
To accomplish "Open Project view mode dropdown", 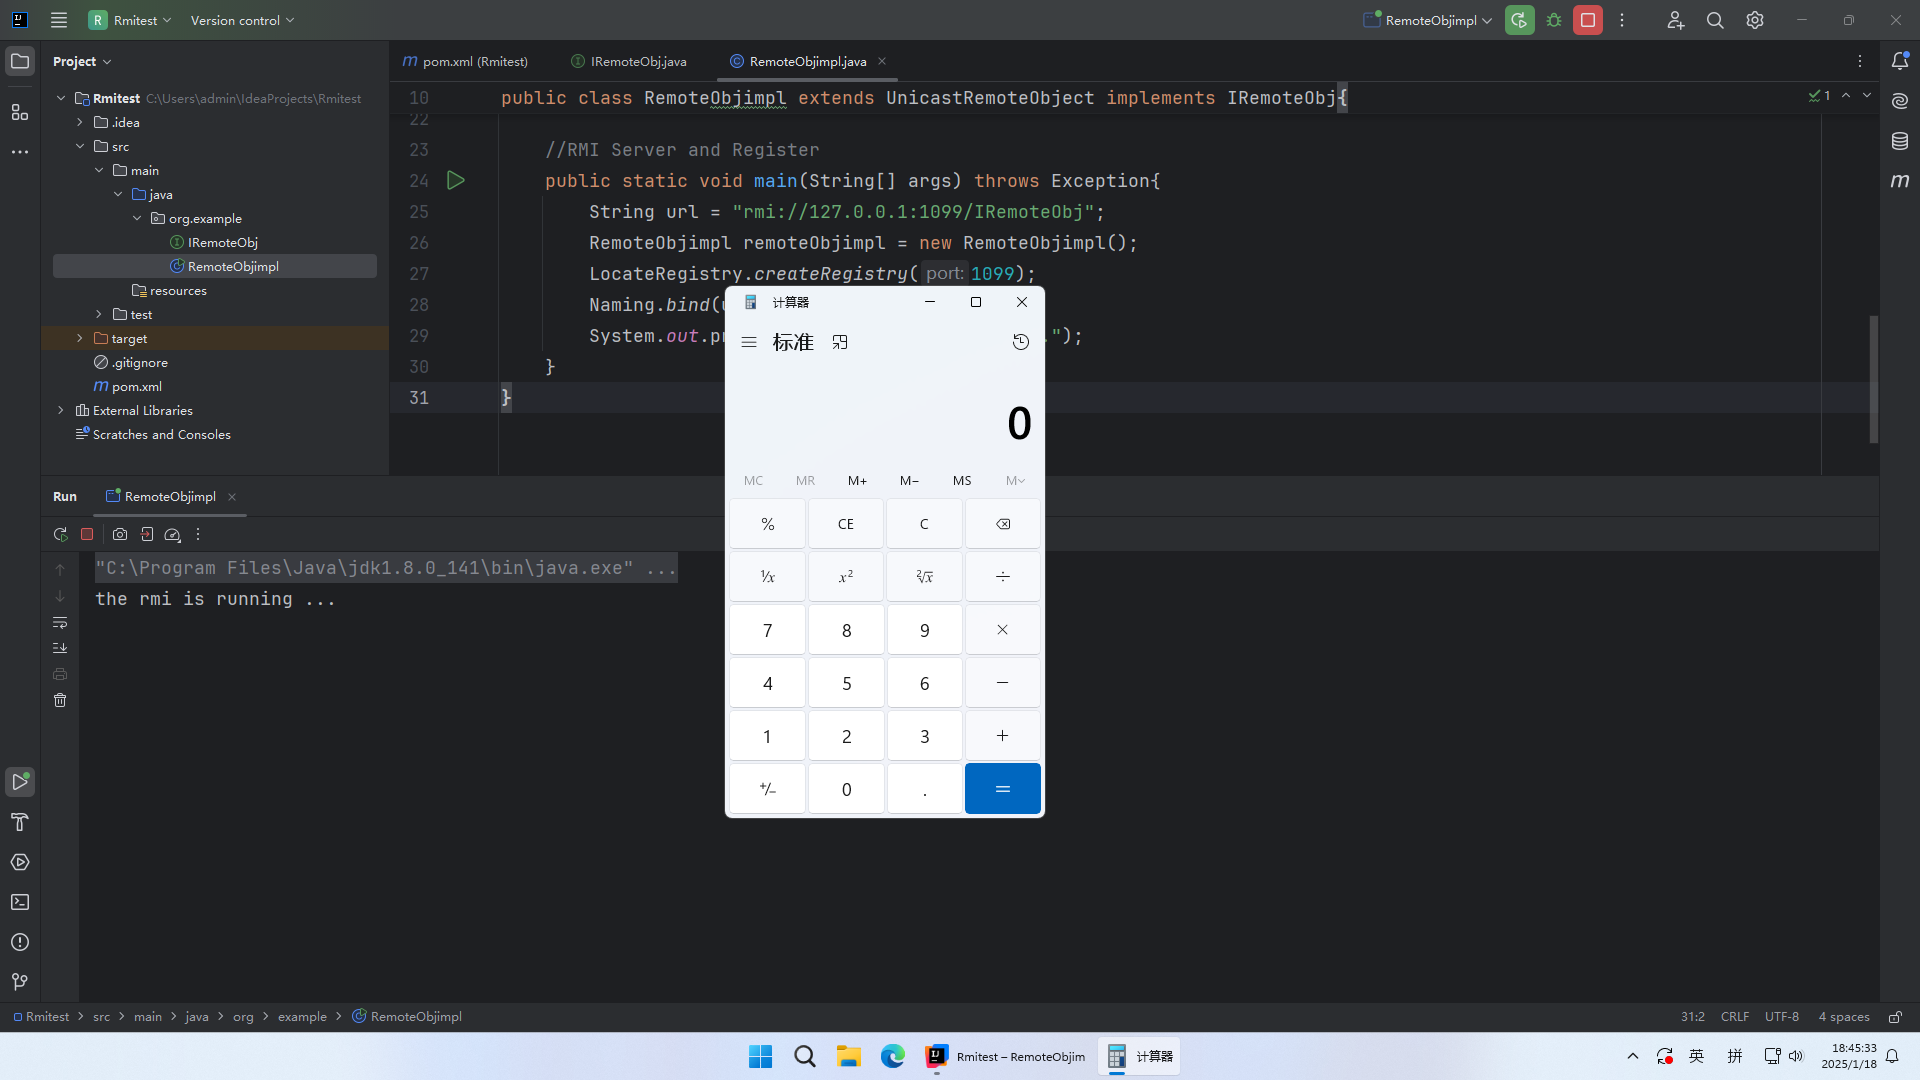I will point(82,61).
